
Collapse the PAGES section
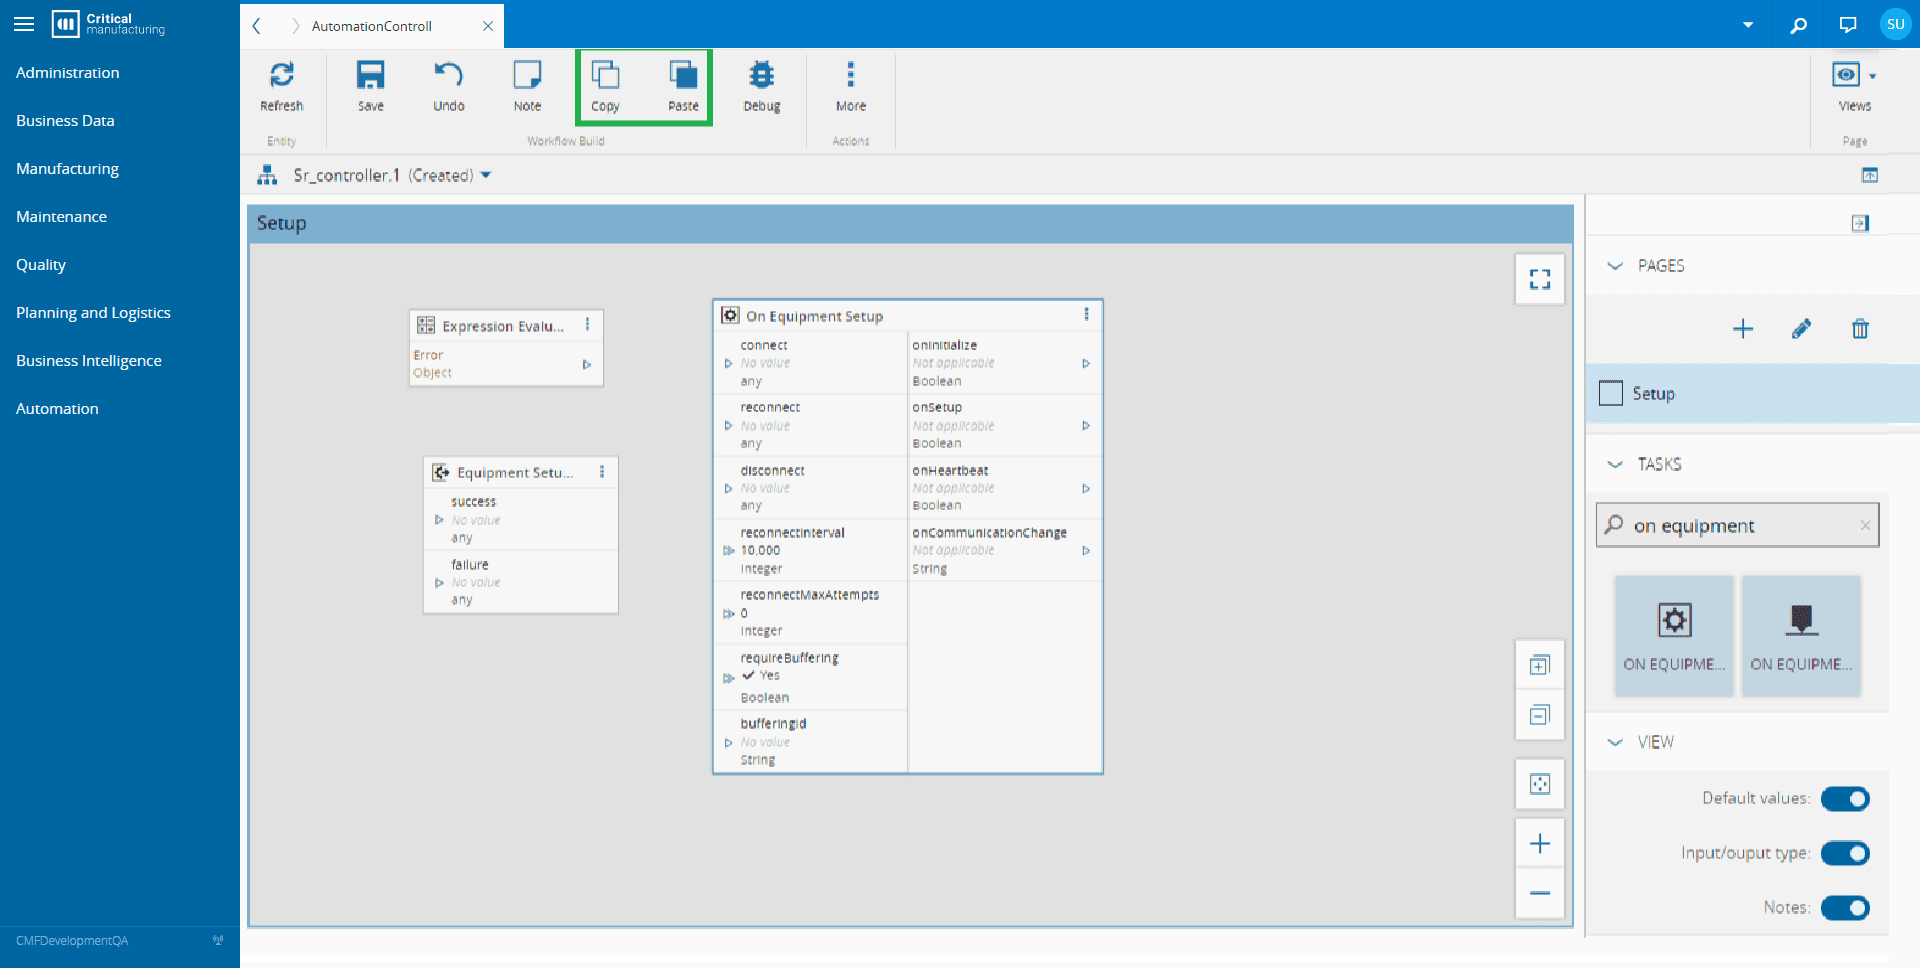(x=1614, y=265)
